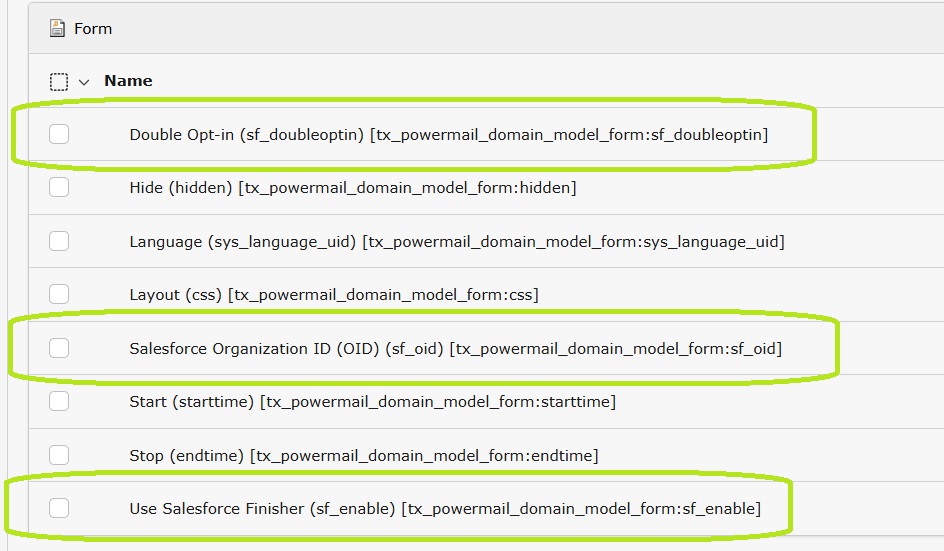Open the selection dropdown chevron beside Name
The width and height of the screenshot is (944, 551).
tap(84, 82)
